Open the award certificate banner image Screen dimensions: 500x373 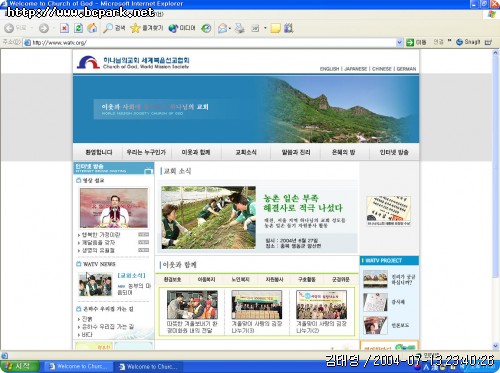click(389, 211)
